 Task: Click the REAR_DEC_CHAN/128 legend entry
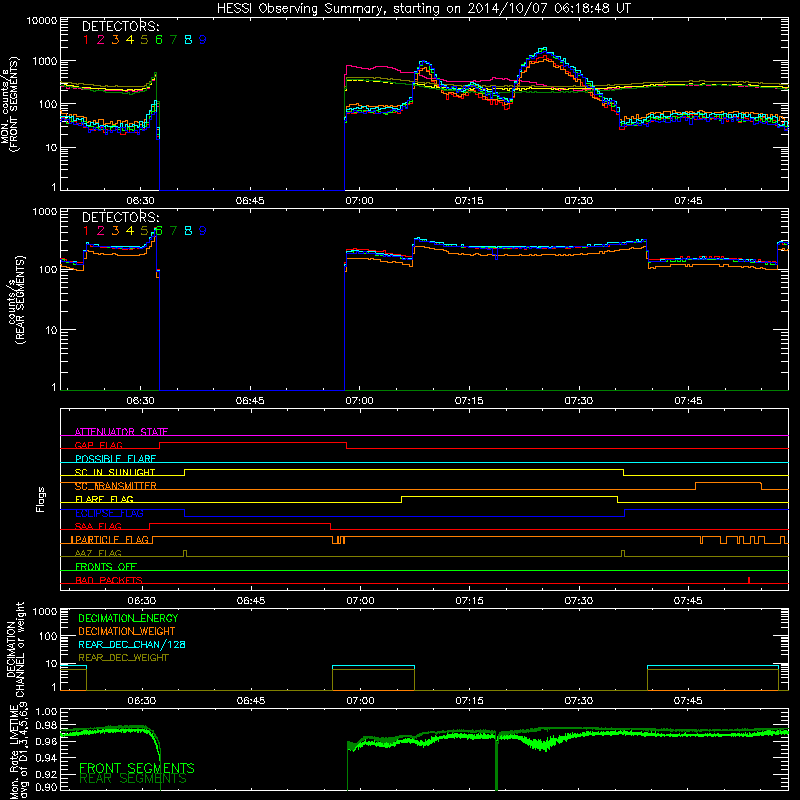point(132,644)
